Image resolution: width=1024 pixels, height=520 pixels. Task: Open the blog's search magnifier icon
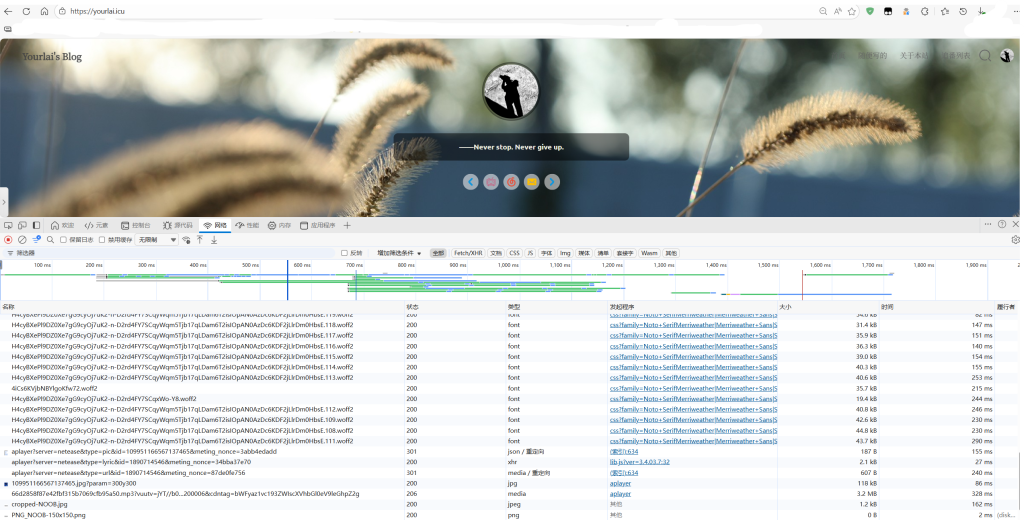(985, 56)
